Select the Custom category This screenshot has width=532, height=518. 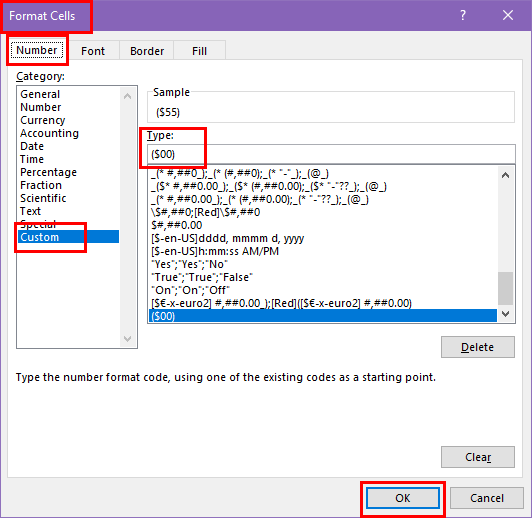69,237
